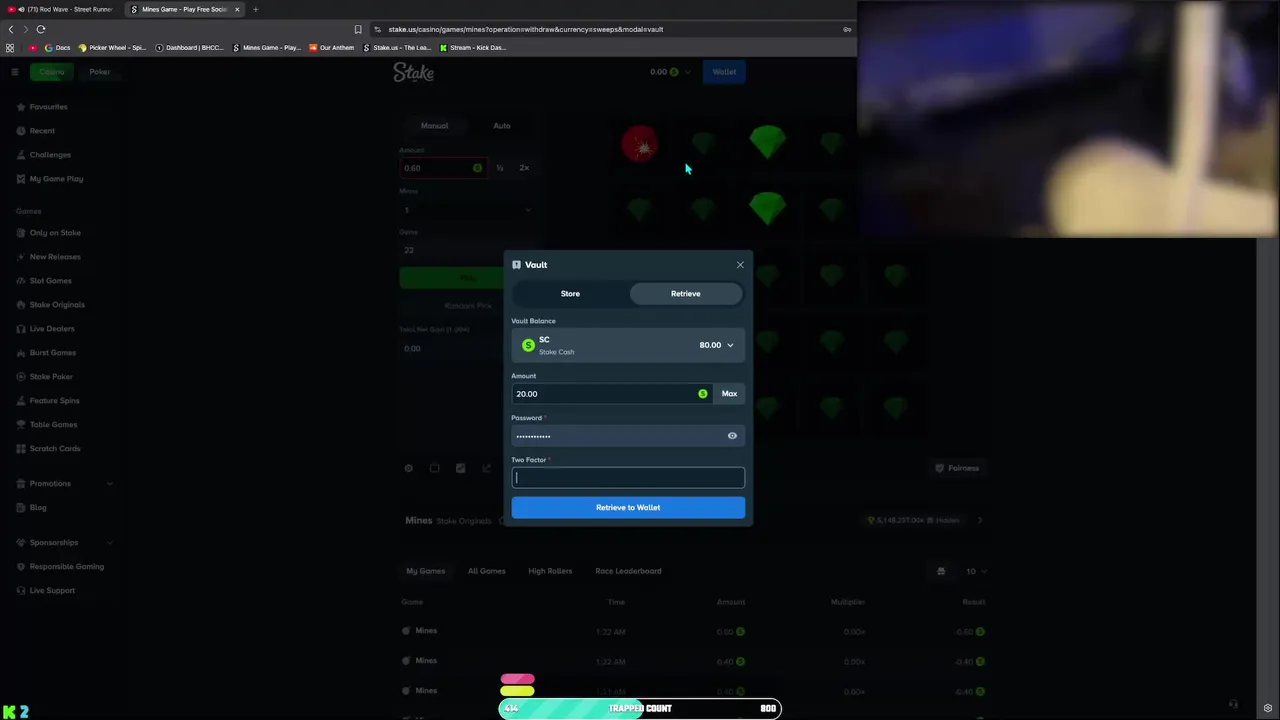Viewport: 1280px width, 720px height.
Task: Open Live Support in the sidebar
Action: [x=52, y=591]
